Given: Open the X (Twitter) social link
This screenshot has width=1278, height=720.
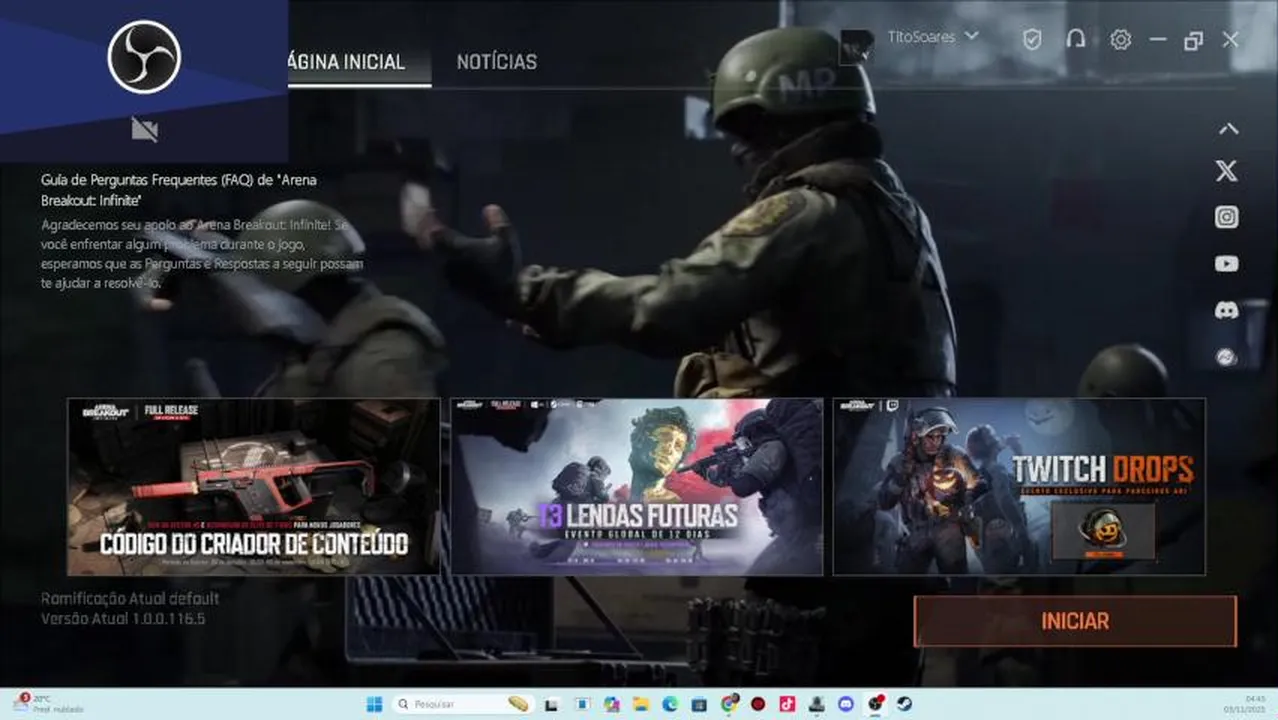Looking at the screenshot, I should point(1227,171).
